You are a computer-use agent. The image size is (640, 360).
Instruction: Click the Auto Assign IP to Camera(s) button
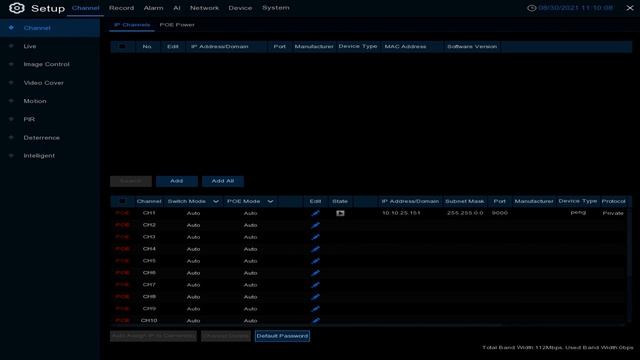(x=153, y=336)
